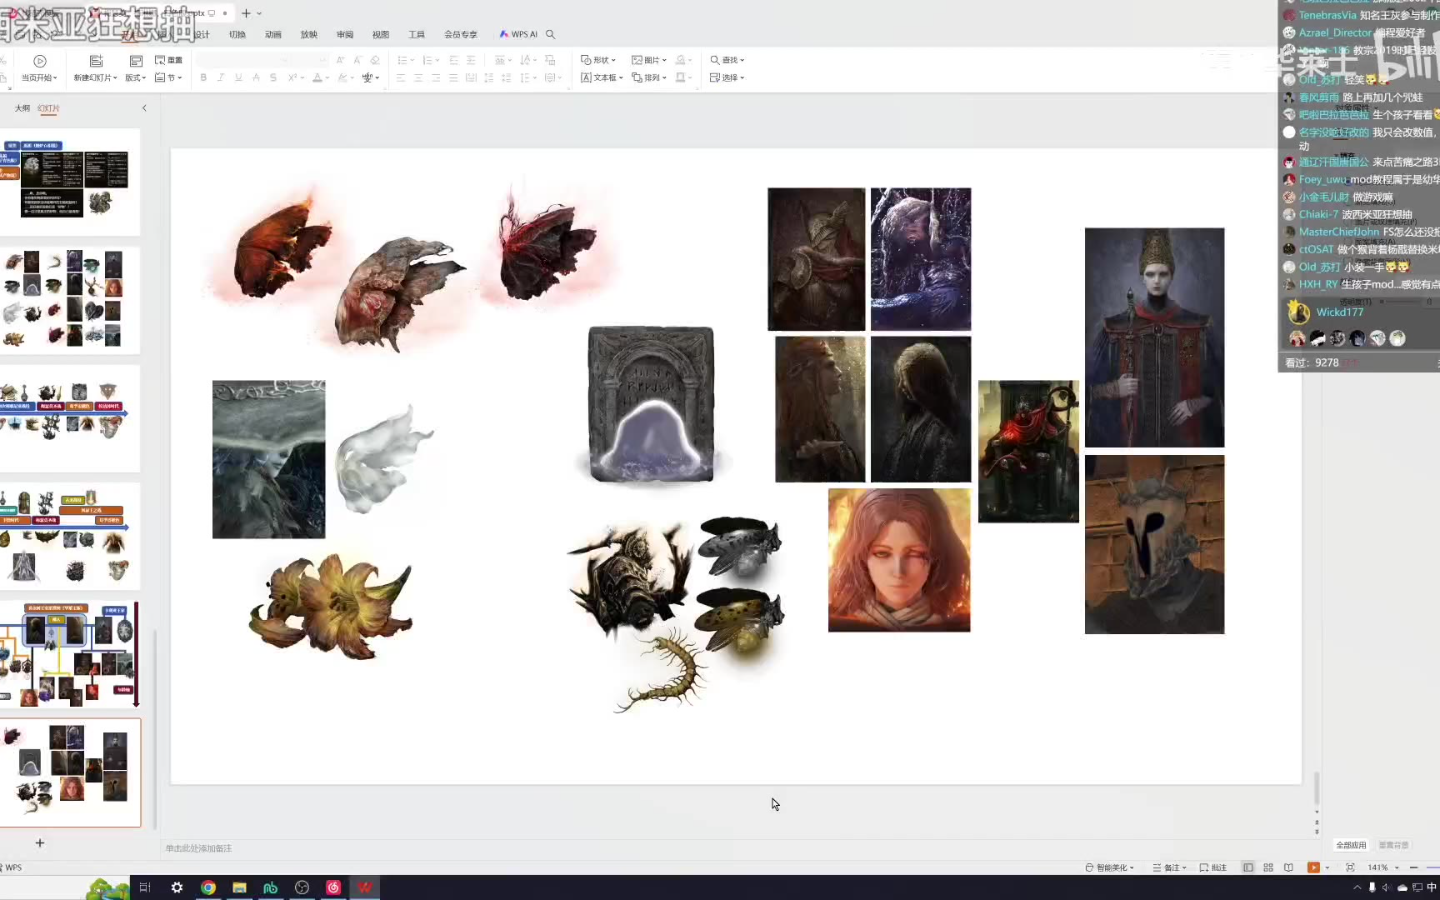Screen dimensions: 1440x900
Task: Click the reset (重置) slide button
Action: [x=169, y=60]
